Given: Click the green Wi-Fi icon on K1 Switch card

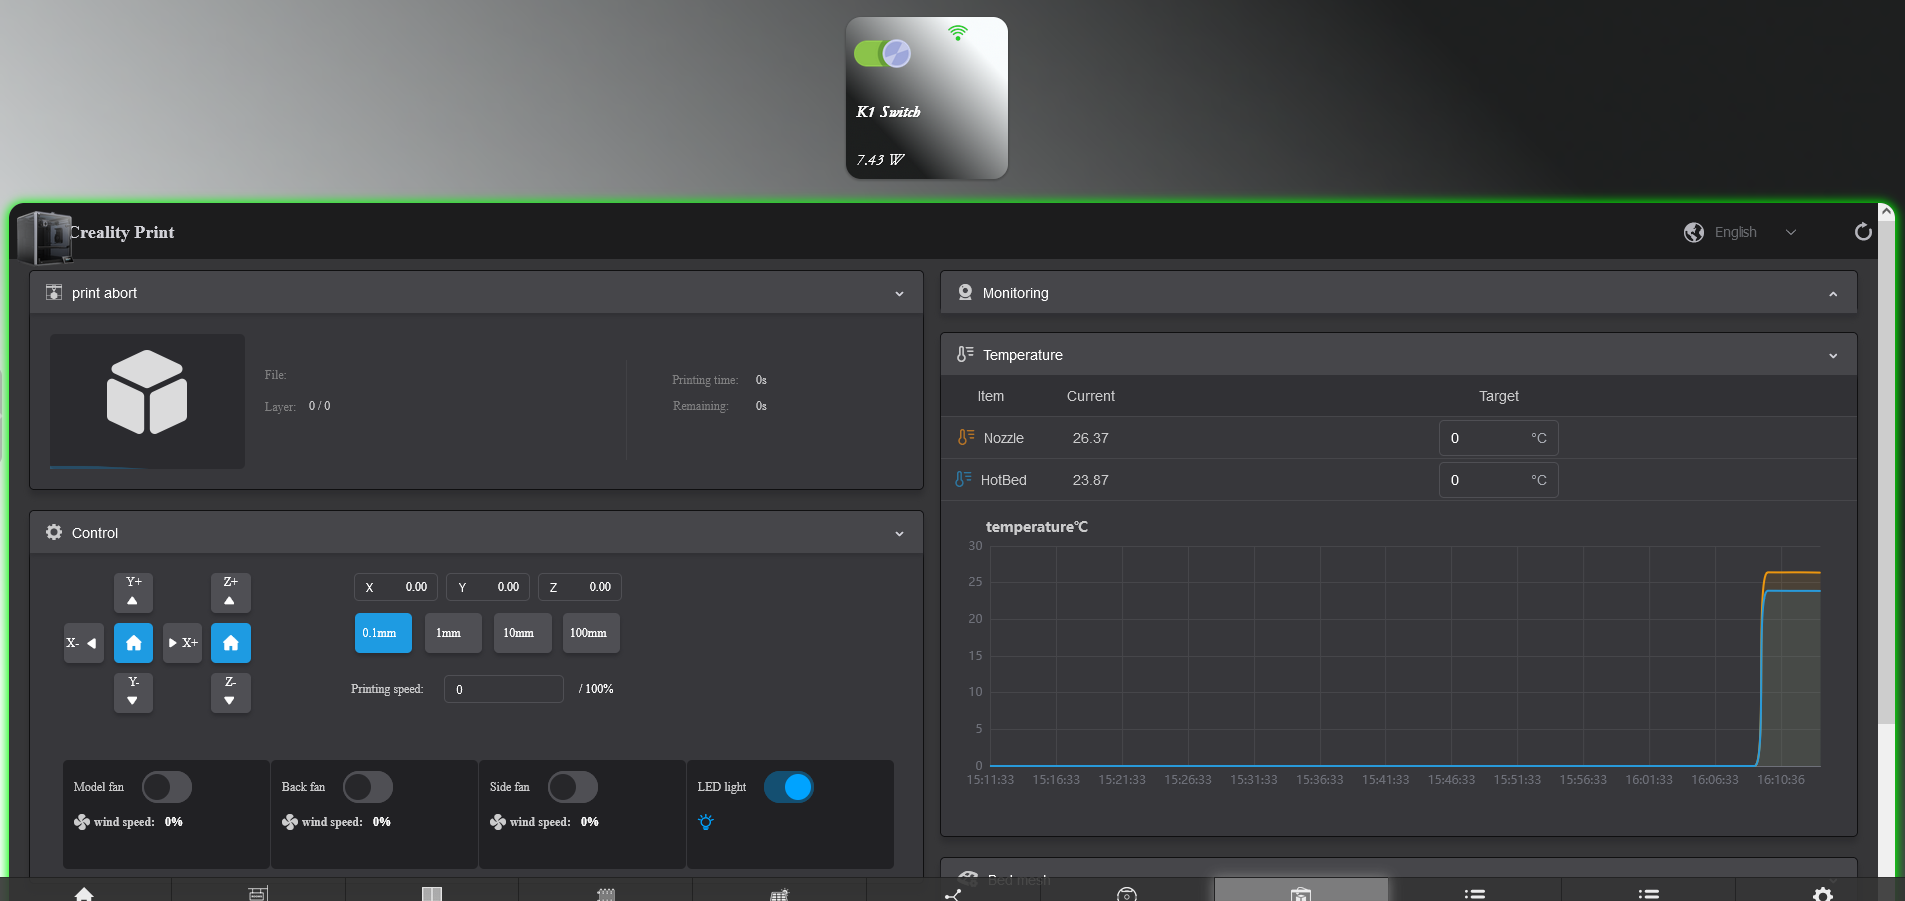Looking at the screenshot, I should 958,33.
